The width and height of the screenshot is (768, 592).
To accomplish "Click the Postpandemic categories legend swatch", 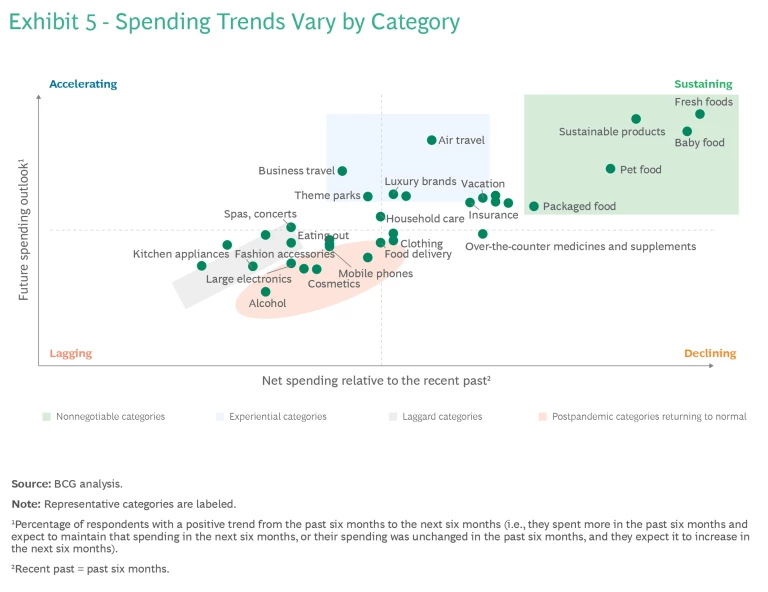I will pyautogui.click(x=542, y=416).
